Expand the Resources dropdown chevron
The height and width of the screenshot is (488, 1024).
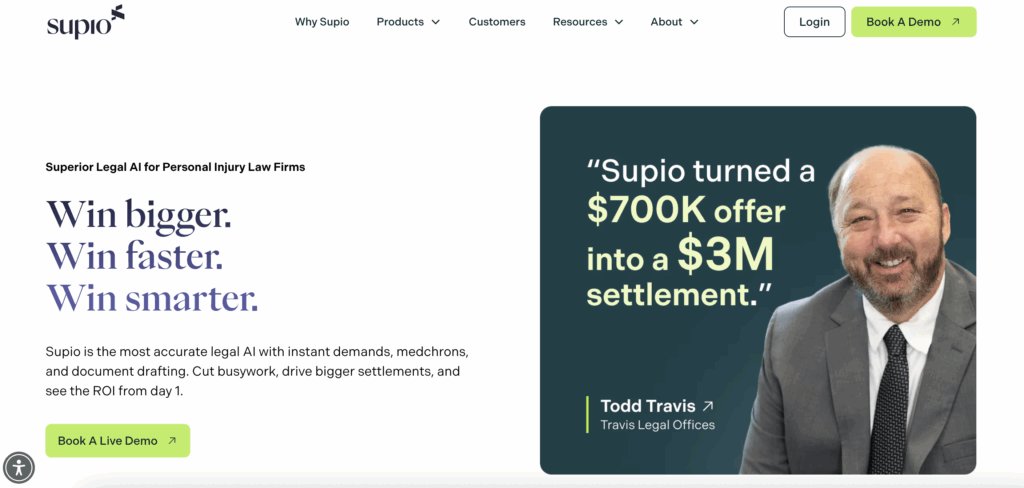(x=619, y=22)
